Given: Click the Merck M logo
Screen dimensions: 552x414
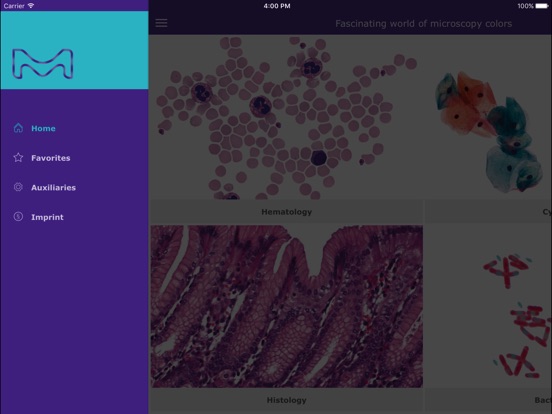Looking at the screenshot, I should pyautogui.click(x=43, y=64).
